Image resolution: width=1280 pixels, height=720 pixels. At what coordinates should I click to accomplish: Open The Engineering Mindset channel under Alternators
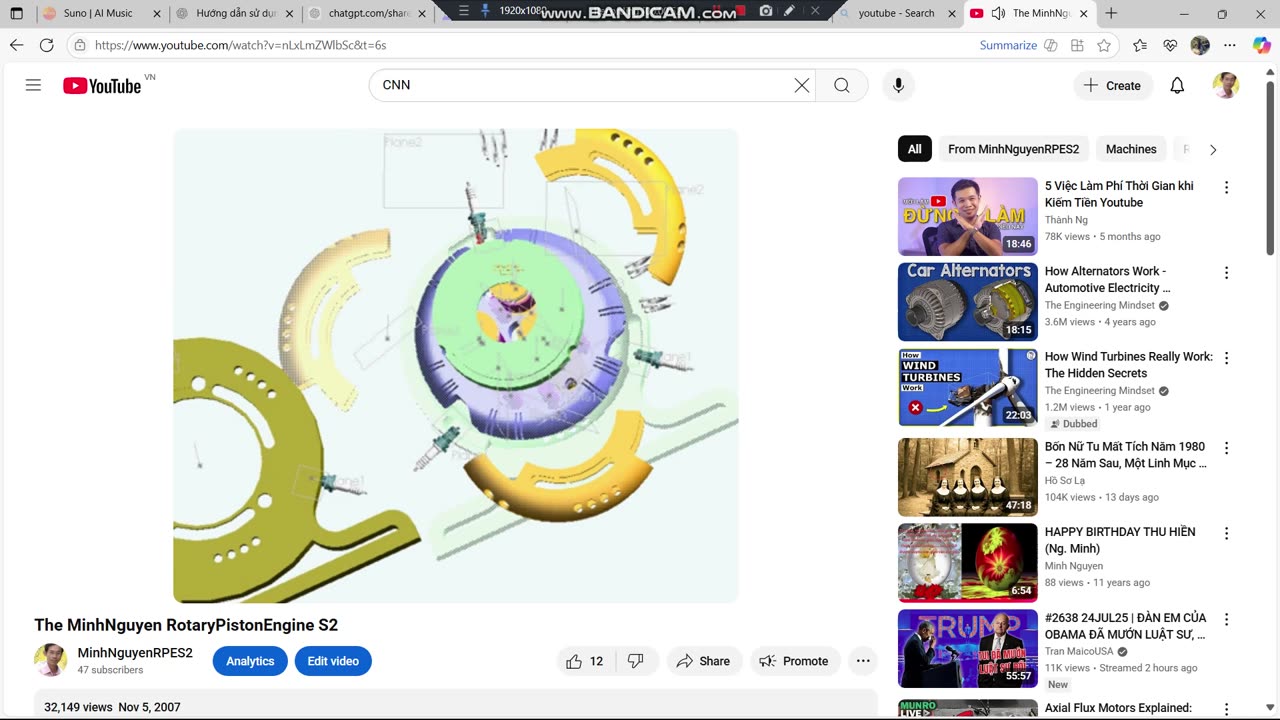(1100, 306)
